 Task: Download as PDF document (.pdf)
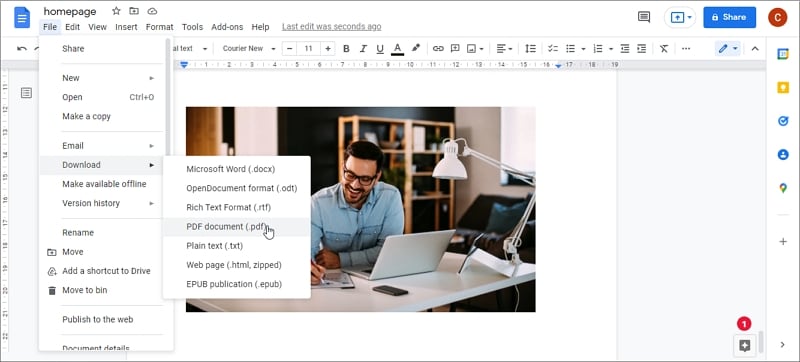coord(237,227)
